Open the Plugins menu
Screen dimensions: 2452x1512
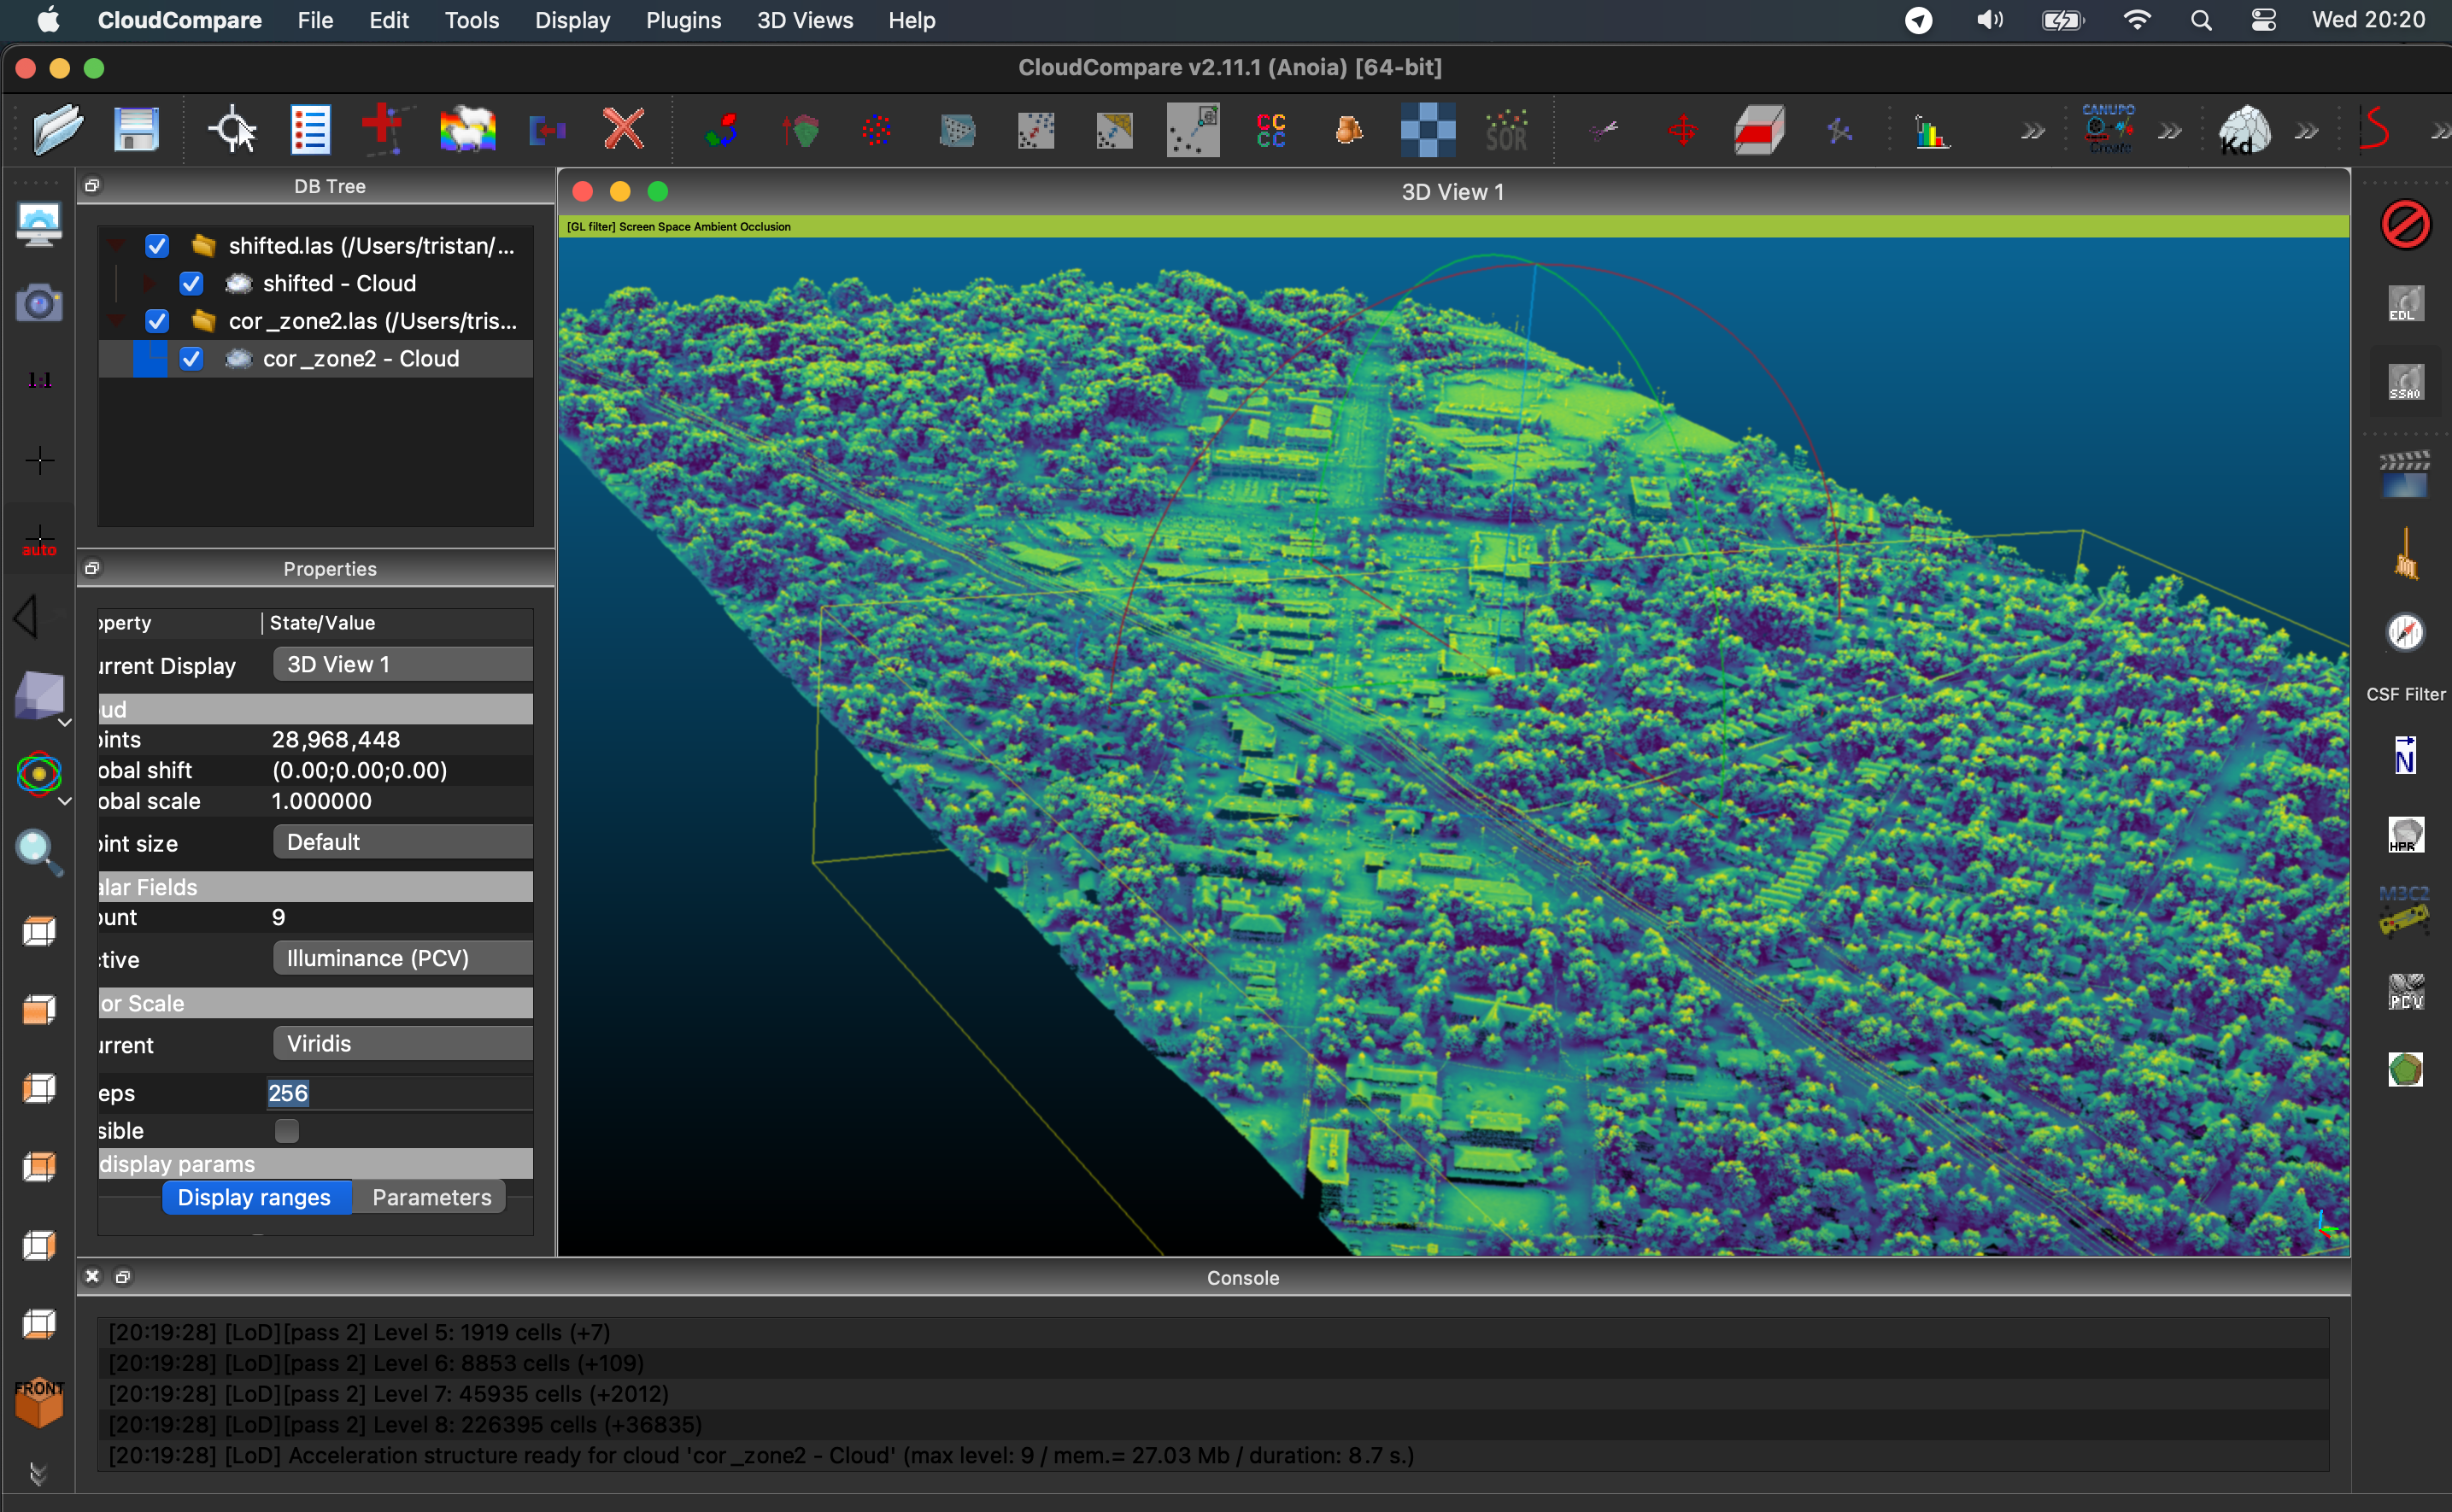tap(683, 20)
